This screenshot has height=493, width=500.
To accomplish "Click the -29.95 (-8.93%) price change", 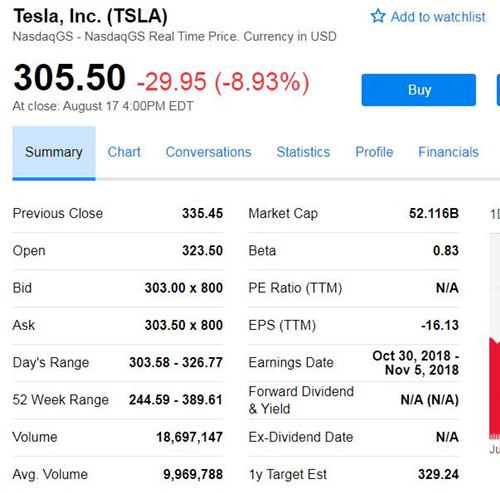I will 223,82.
